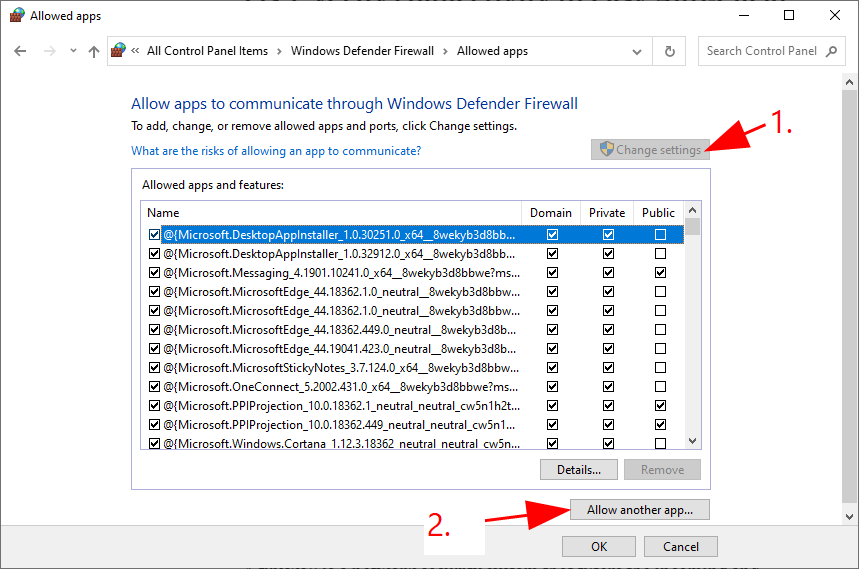
Task: Open the recent locations dropdown arrow
Action: (x=72, y=51)
